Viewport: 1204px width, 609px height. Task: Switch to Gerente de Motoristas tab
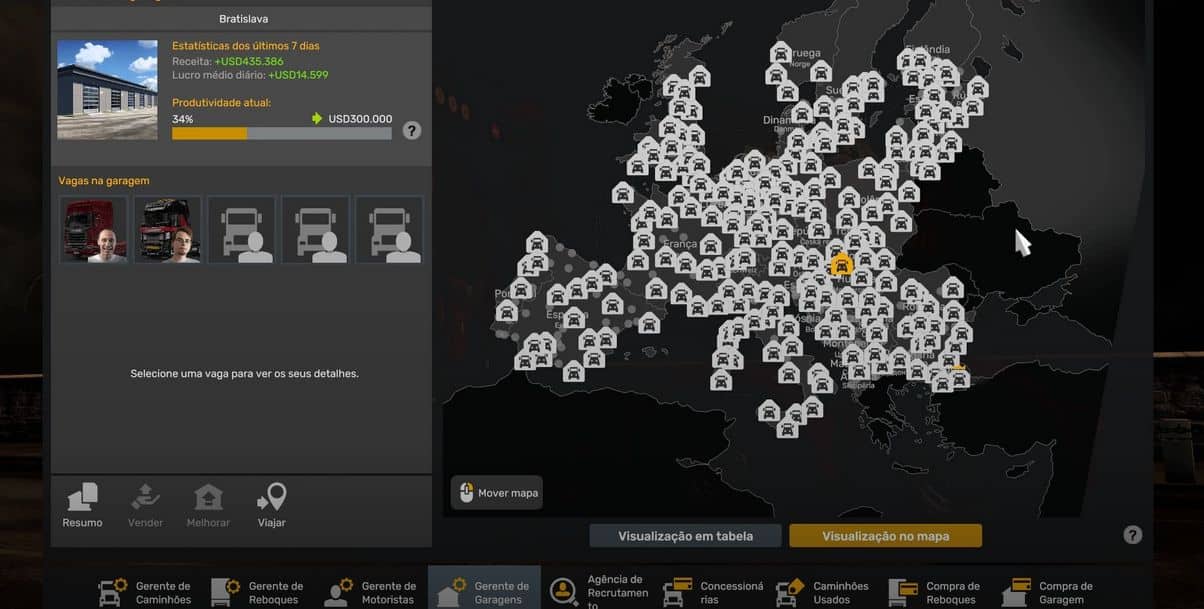(x=370, y=592)
